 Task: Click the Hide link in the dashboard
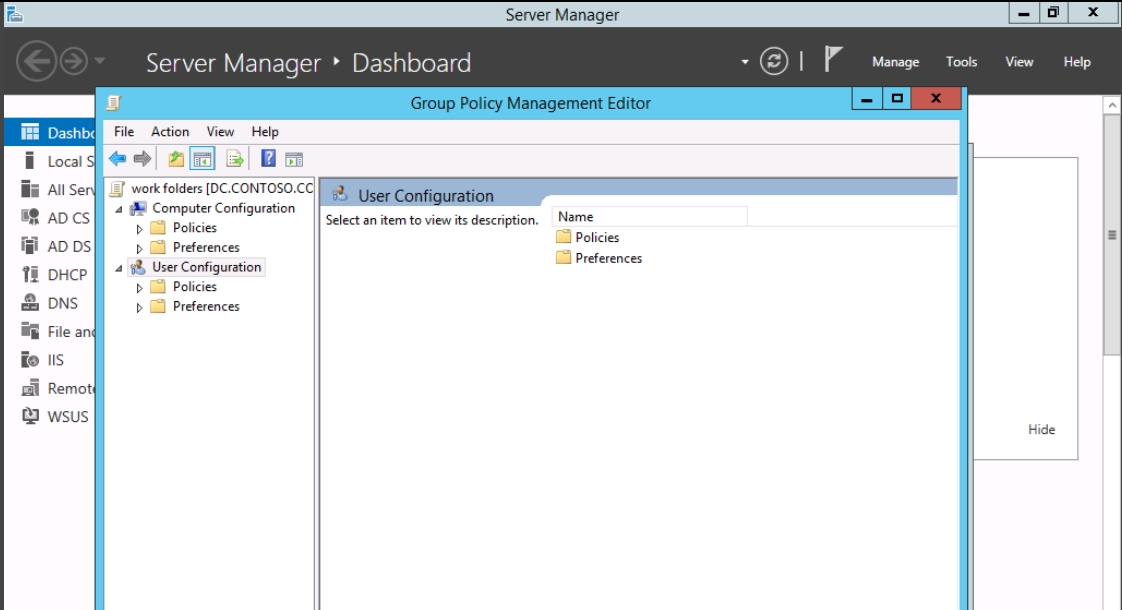(1041, 430)
